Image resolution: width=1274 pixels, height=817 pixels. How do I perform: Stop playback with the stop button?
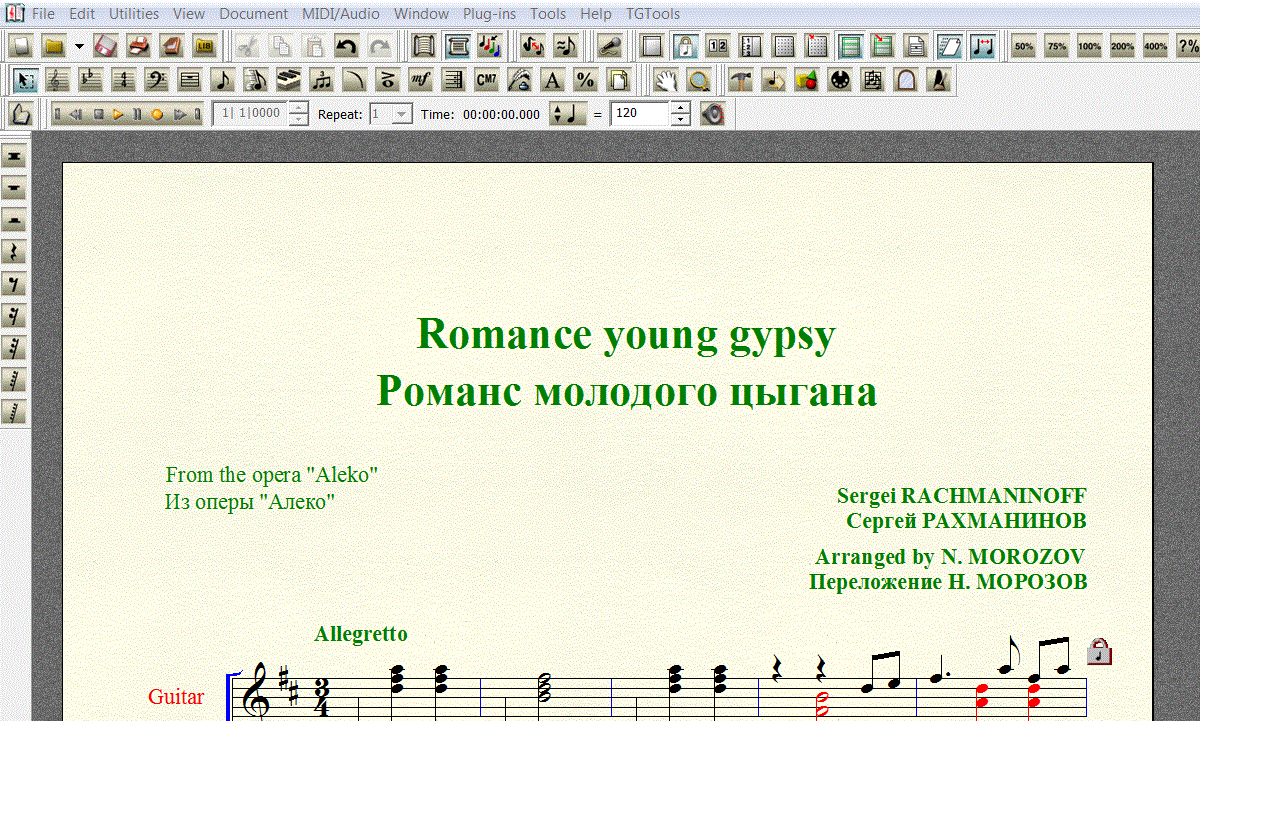pos(99,114)
